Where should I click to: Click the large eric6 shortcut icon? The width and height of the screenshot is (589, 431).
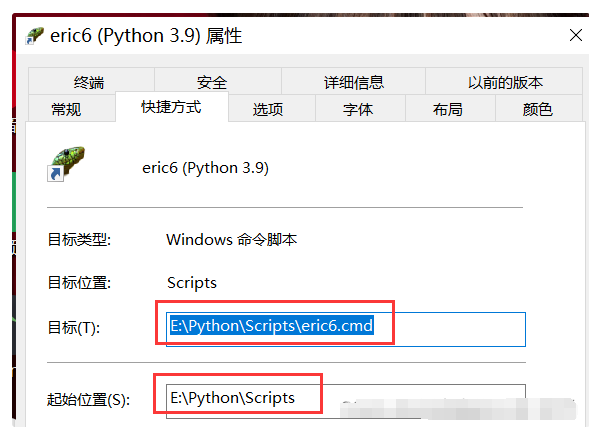pyautogui.click(x=66, y=163)
